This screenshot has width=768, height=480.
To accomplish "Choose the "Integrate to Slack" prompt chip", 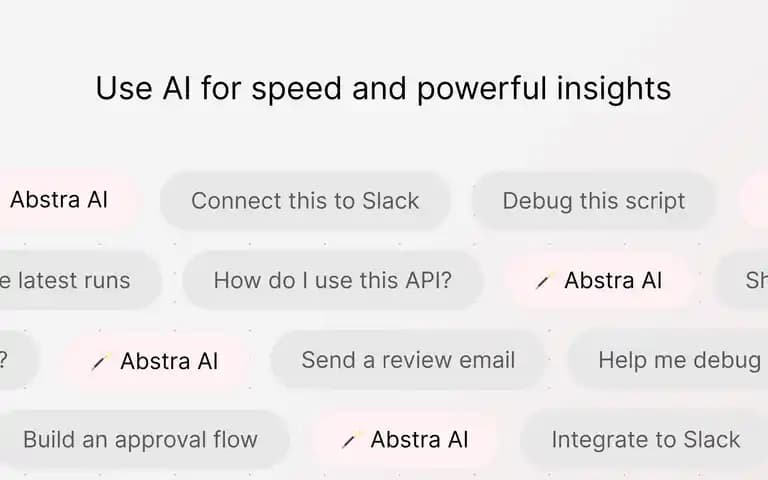I will tap(645, 439).
